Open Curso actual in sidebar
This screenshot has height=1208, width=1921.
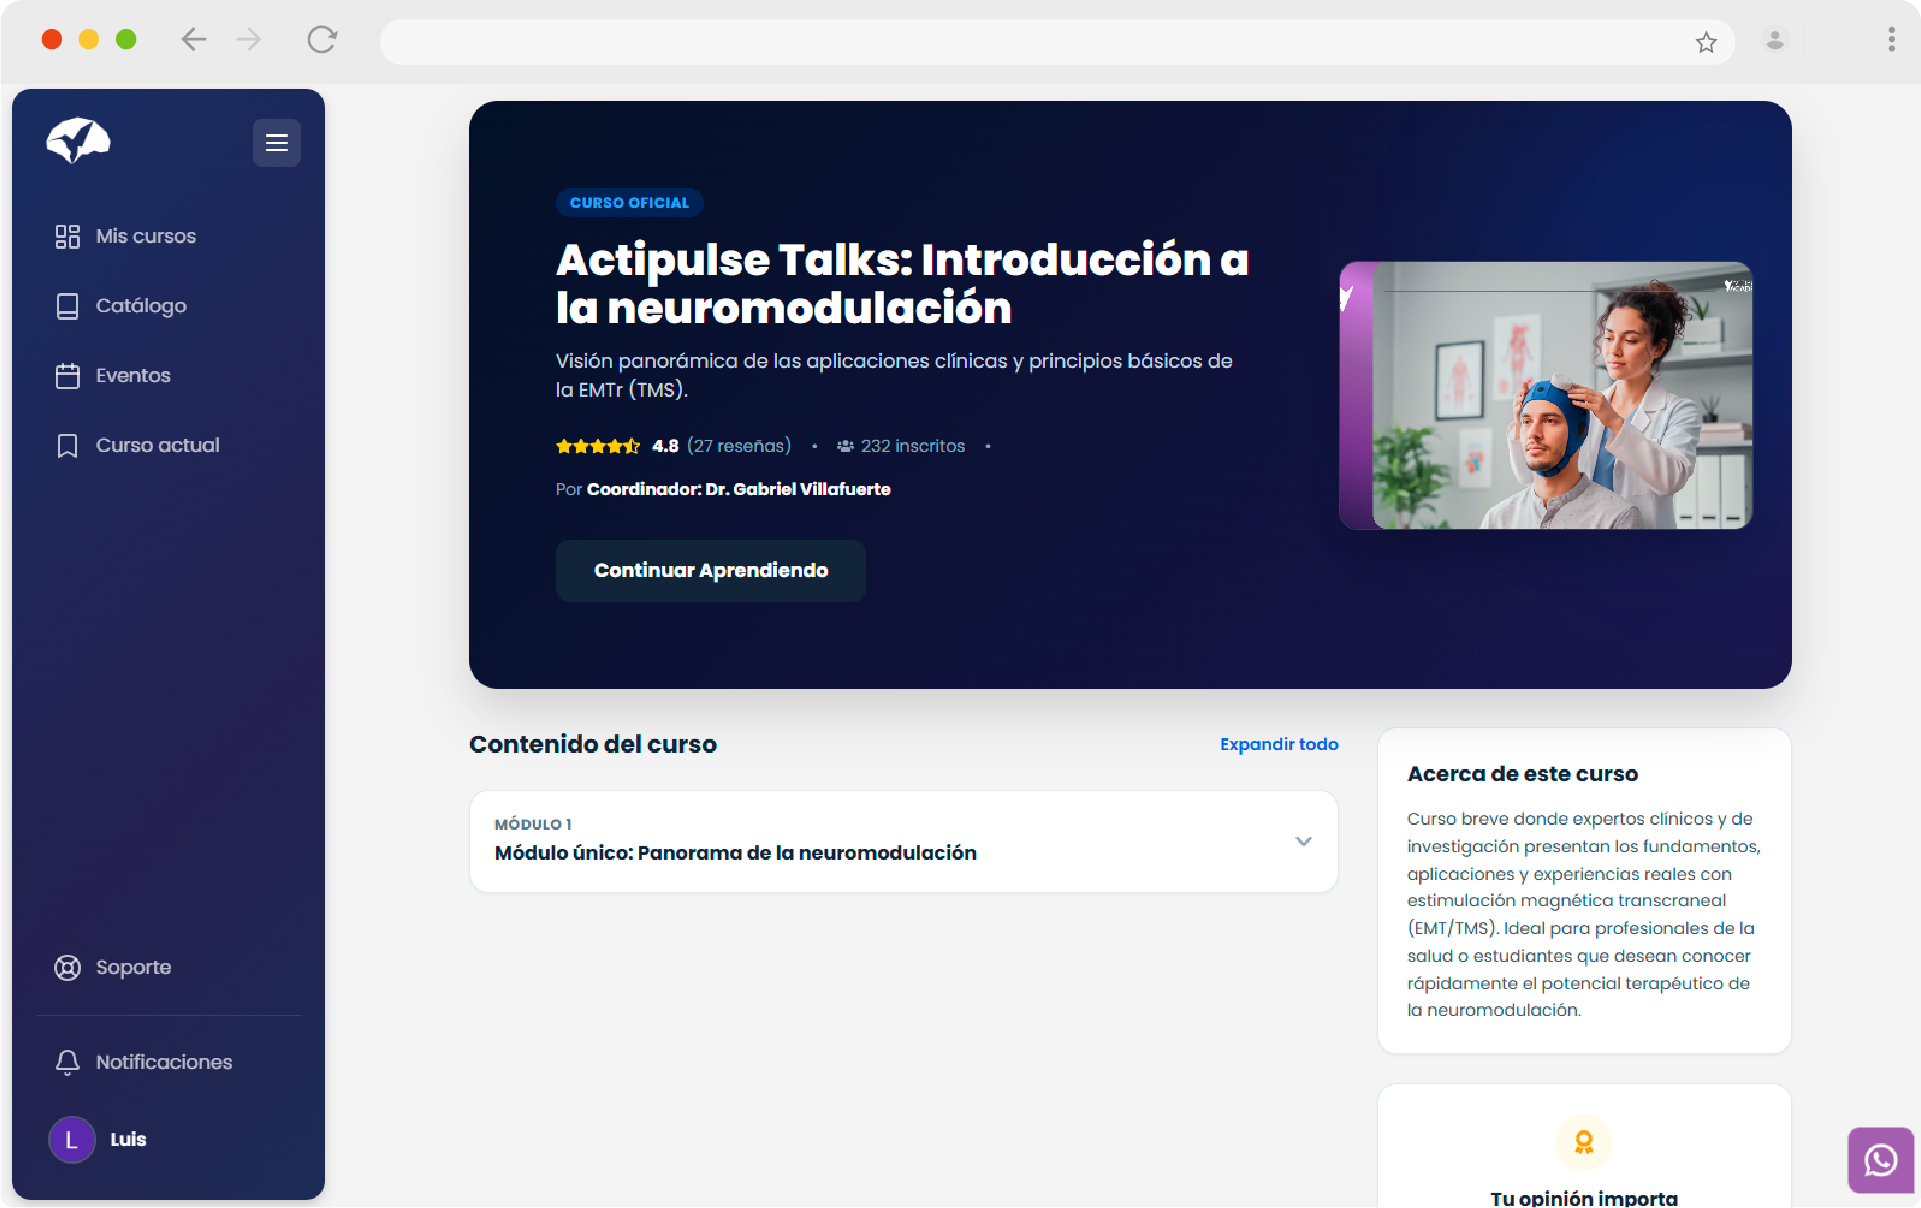click(157, 446)
